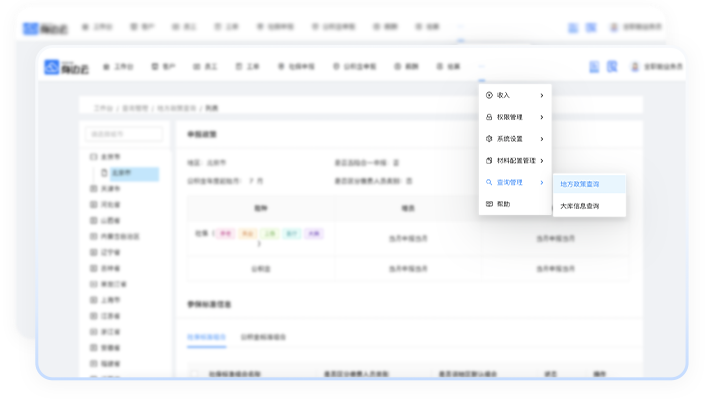The image size is (705, 399).
Task: Click the 帮助 help icon
Action: click(x=489, y=204)
